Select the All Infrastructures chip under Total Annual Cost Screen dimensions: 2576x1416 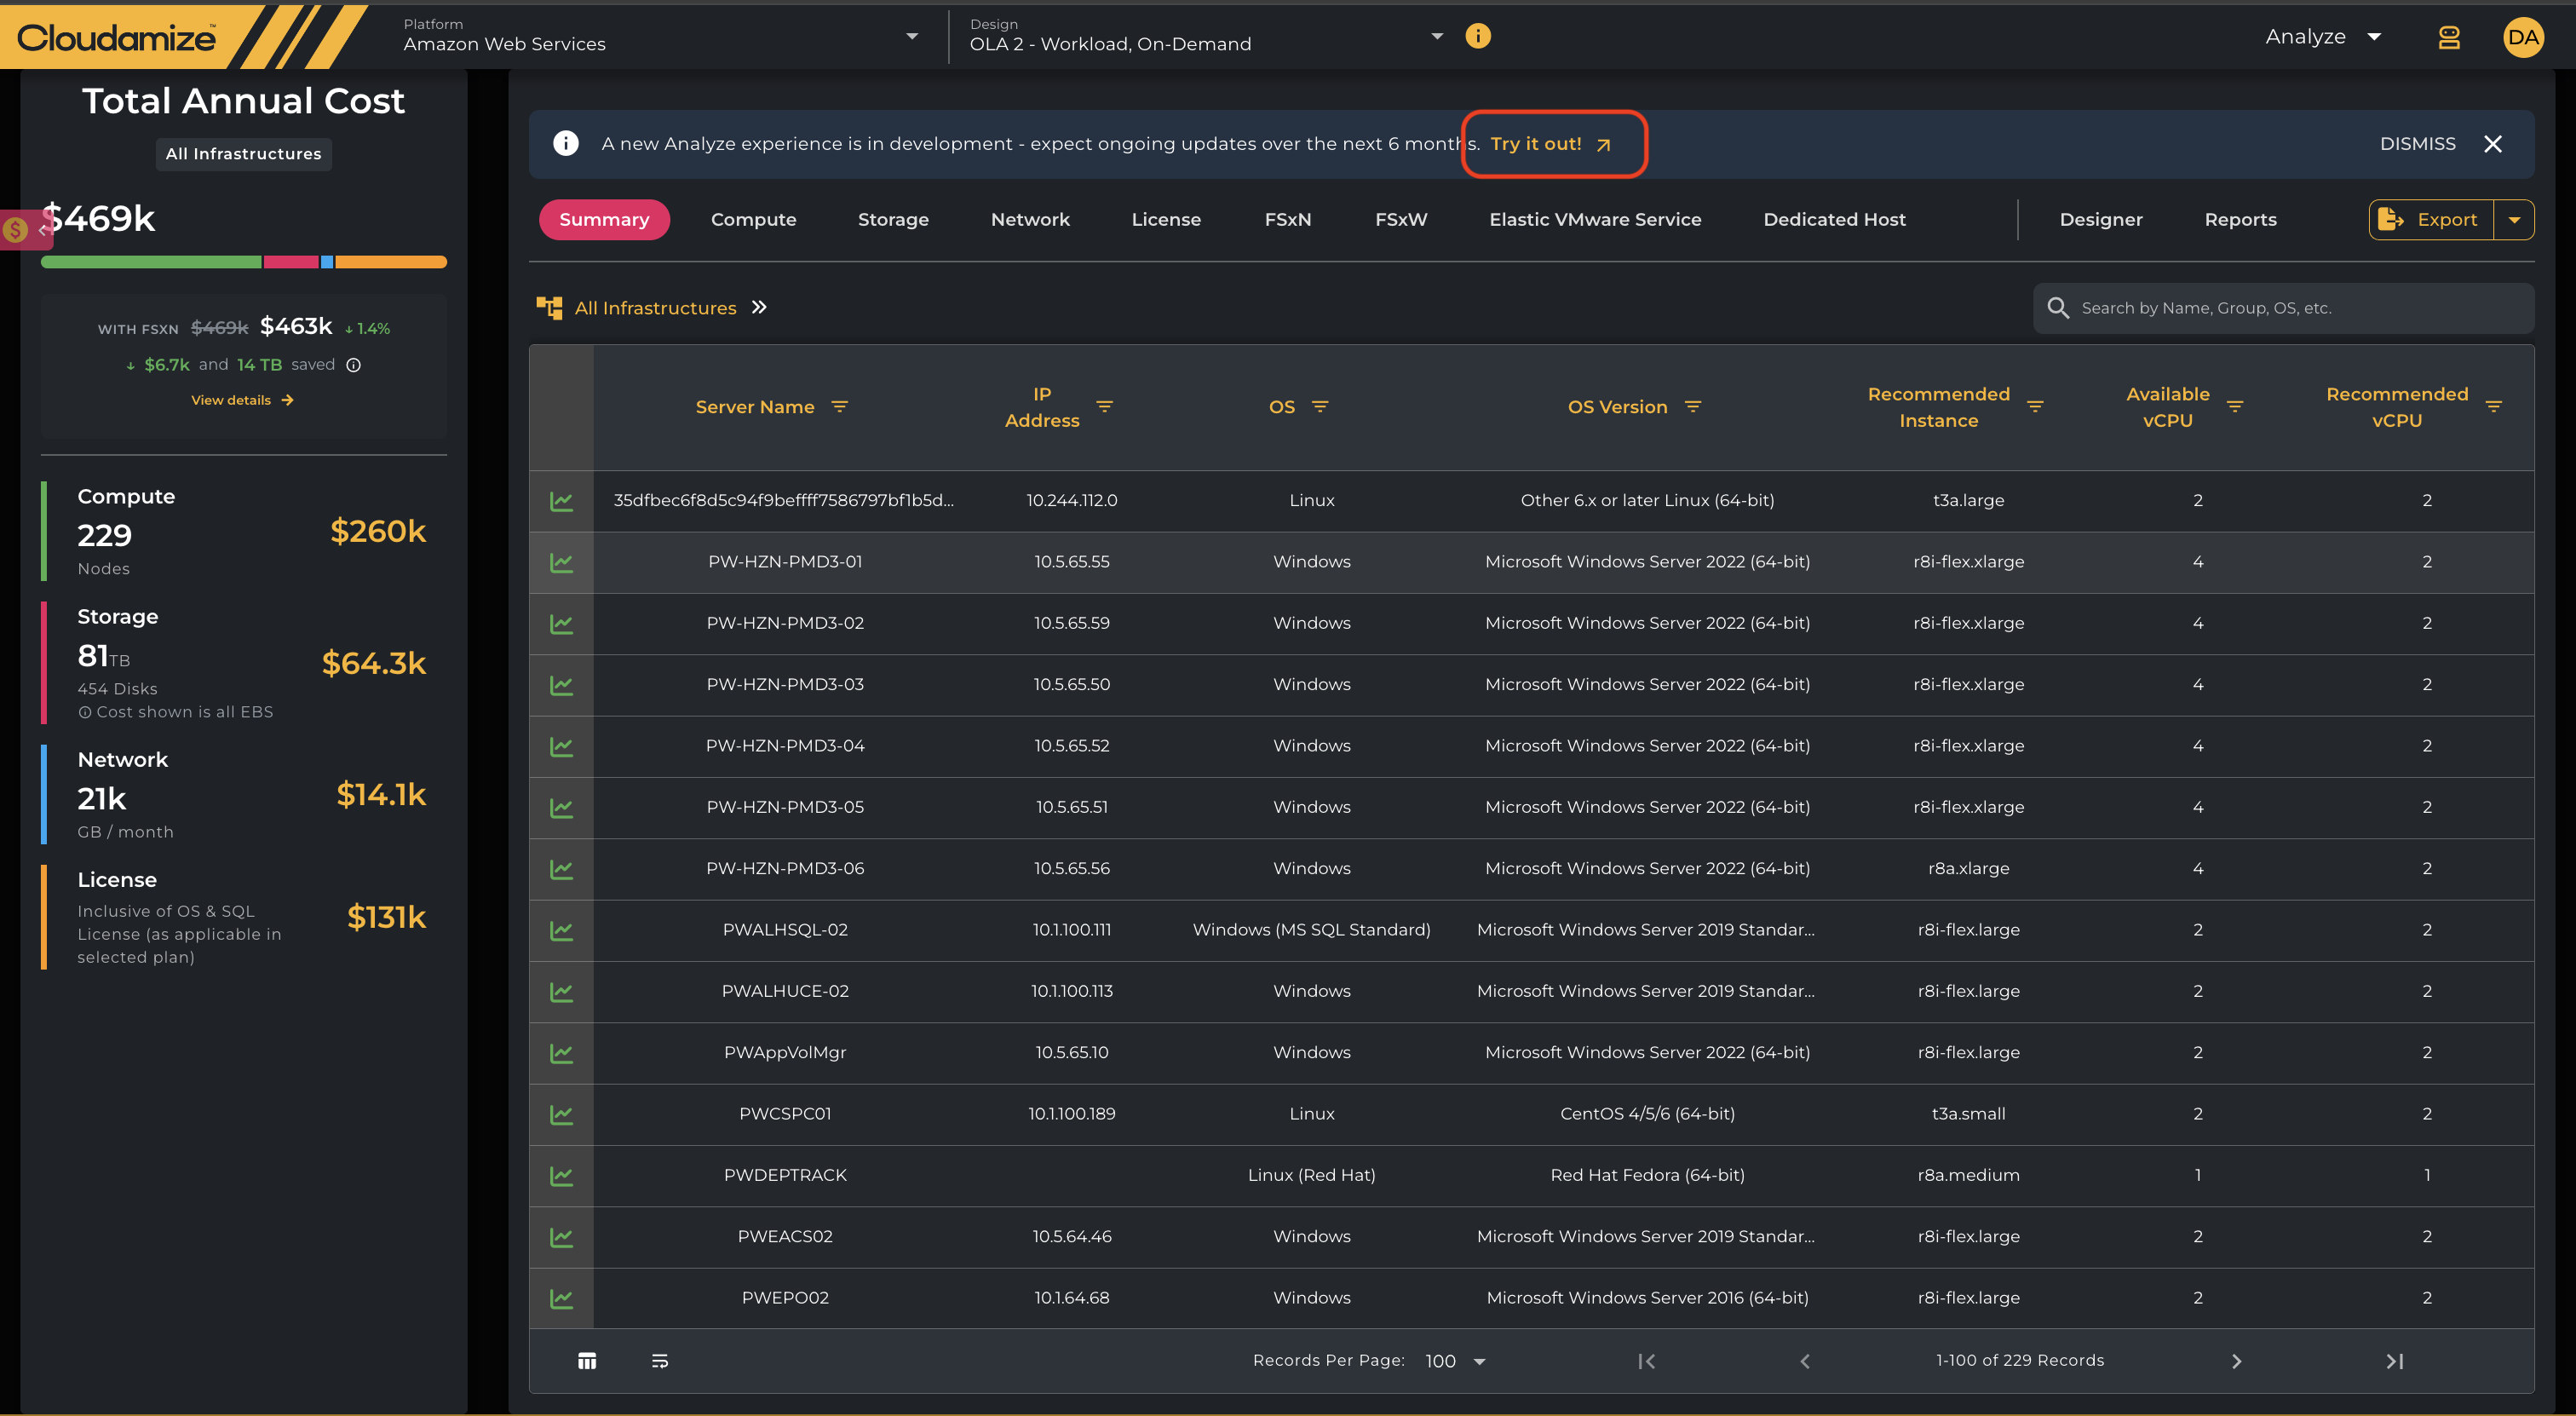point(243,154)
